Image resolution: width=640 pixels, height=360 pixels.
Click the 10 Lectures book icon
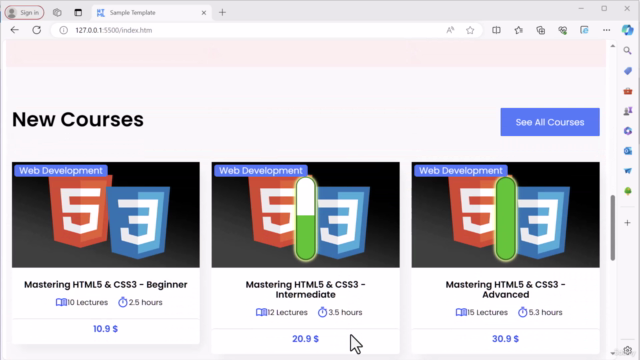pos(61,302)
